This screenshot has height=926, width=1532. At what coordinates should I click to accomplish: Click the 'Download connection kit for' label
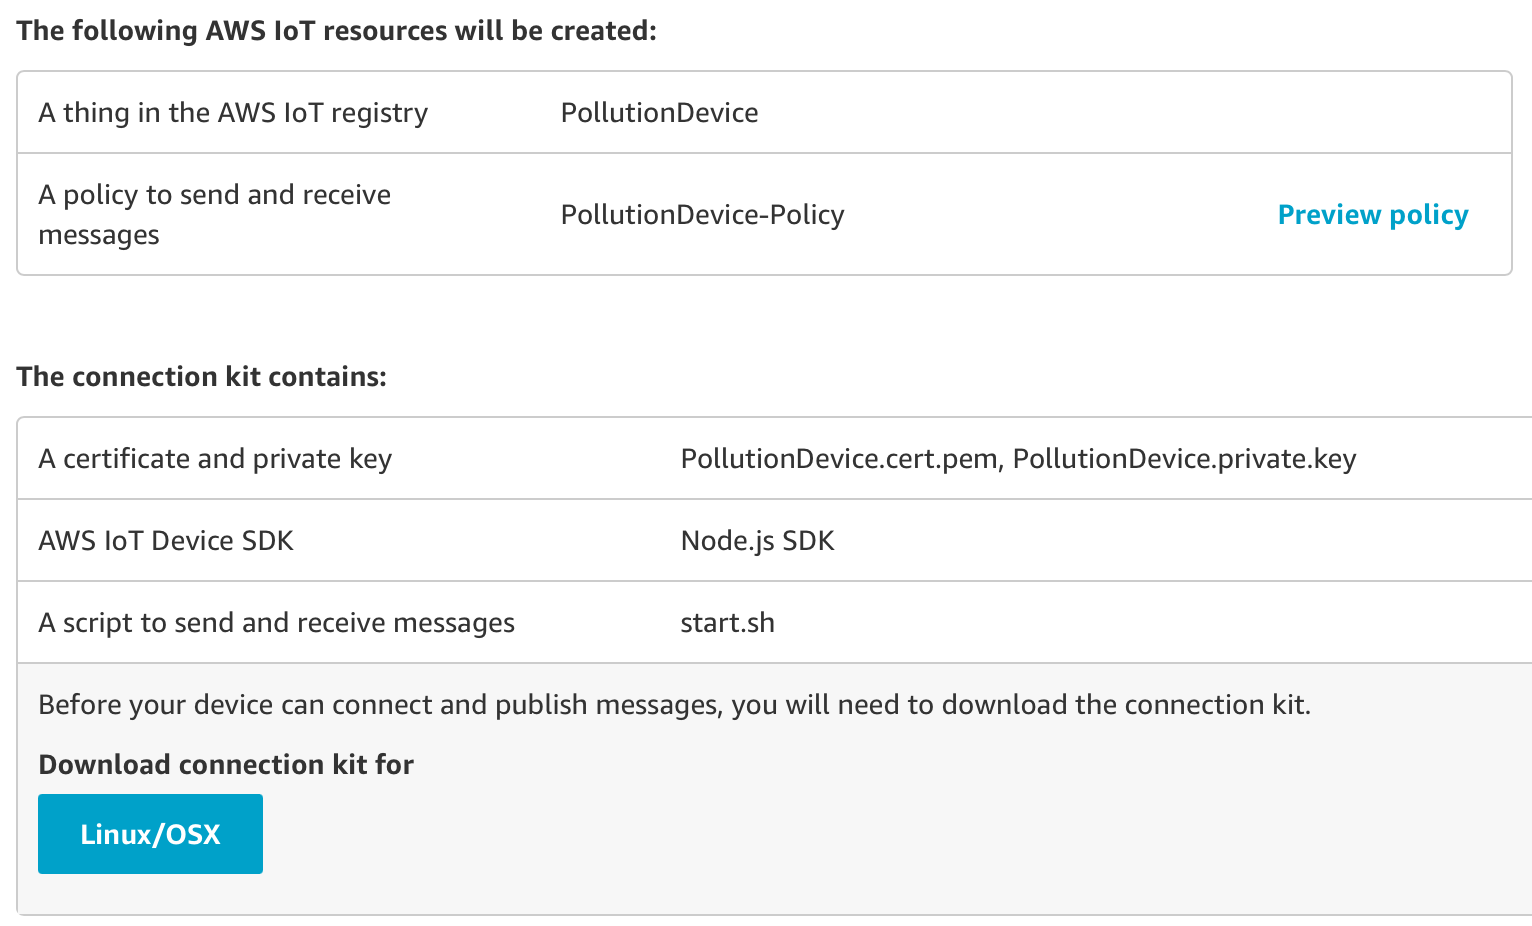coord(226,765)
